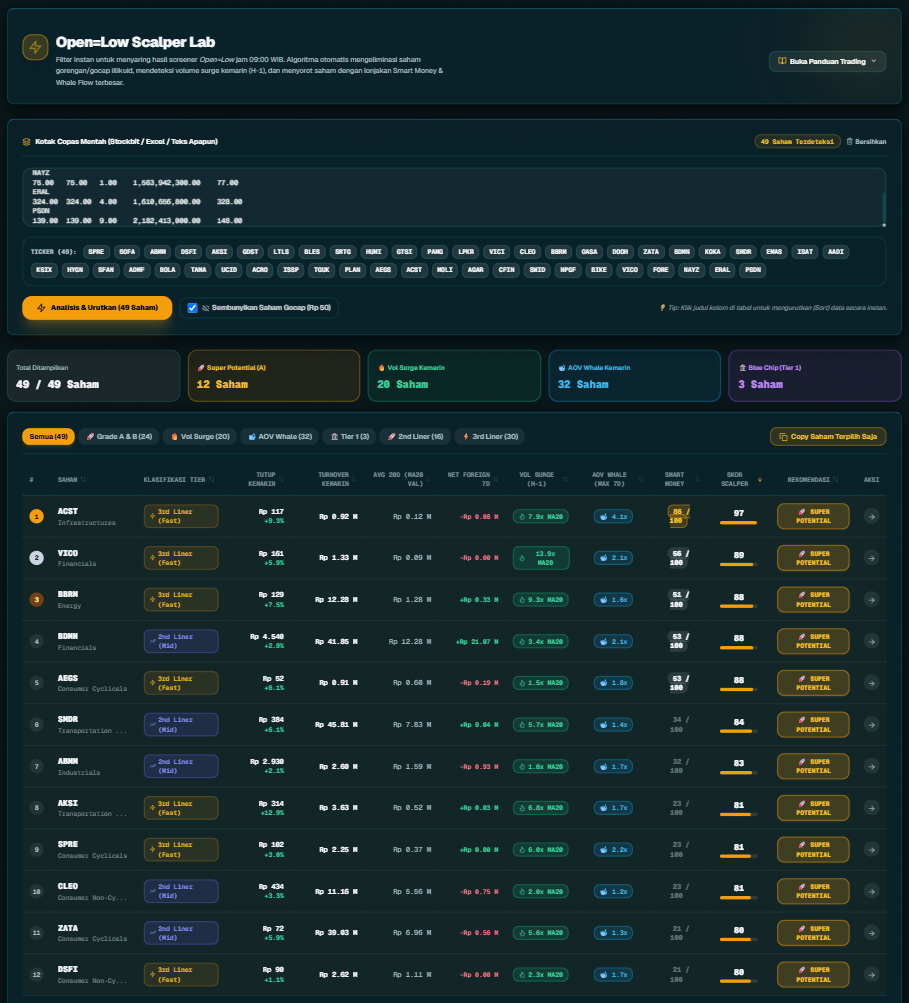The image size is (909, 1003).
Task: Click Analisis & Urutkan (49 Saham) button
Action: coord(97,308)
